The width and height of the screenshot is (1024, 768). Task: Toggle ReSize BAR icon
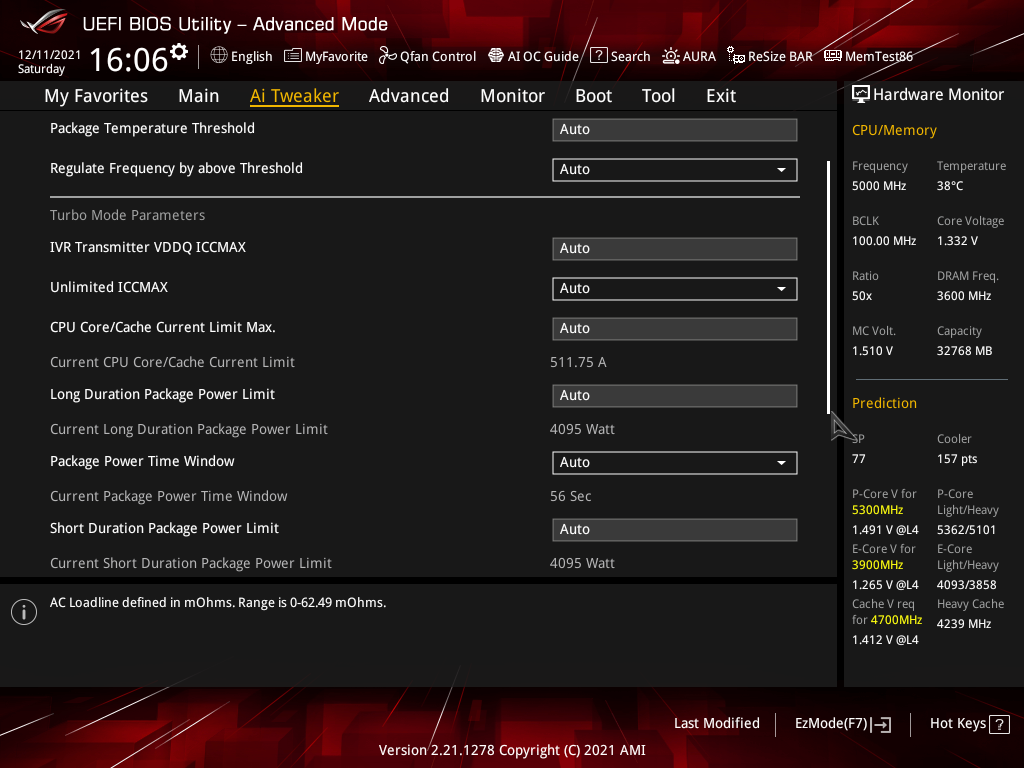click(x=736, y=56)
